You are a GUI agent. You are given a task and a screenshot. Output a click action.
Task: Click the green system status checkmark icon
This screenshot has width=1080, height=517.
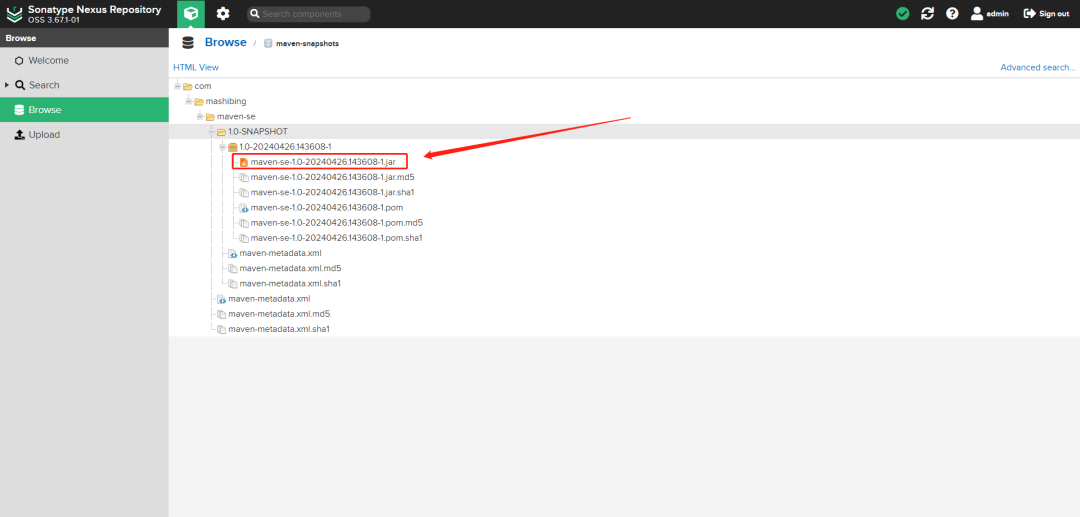[902, 14]
